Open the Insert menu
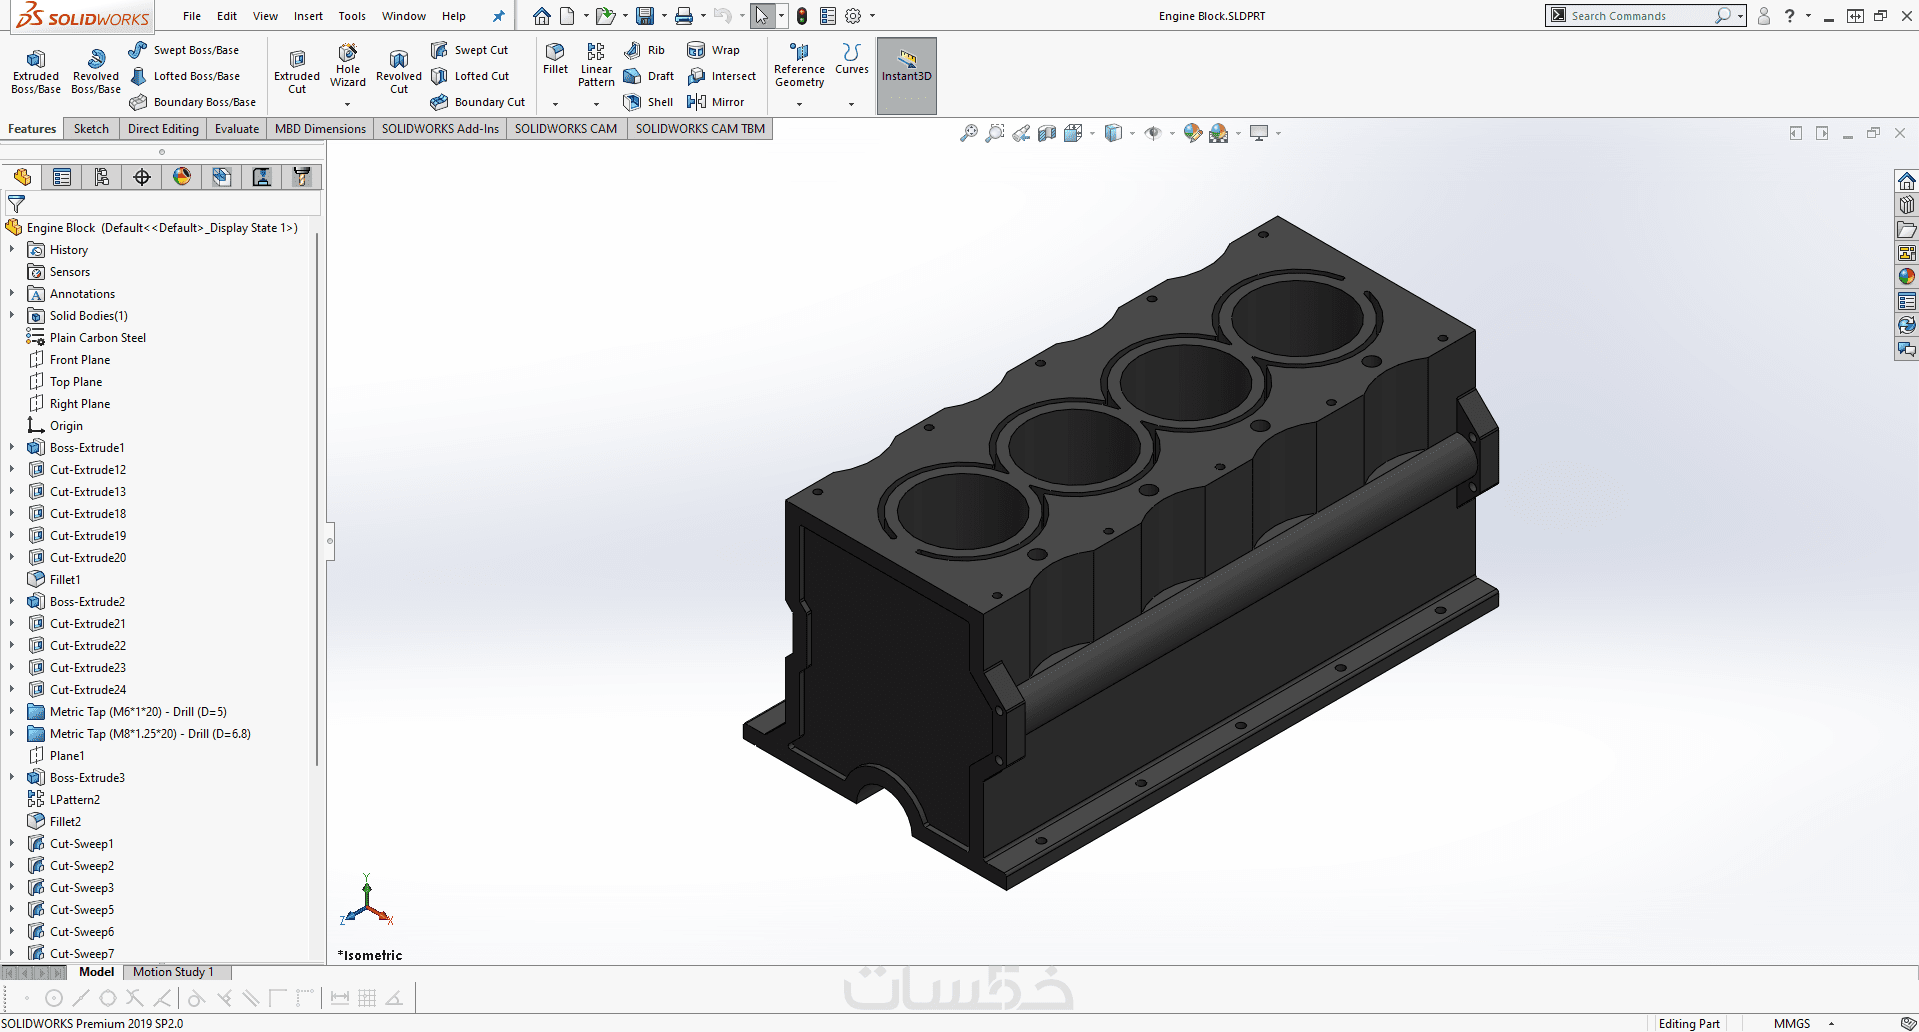This screenshot has width=1919, height=1032. [x=308, y=16]
